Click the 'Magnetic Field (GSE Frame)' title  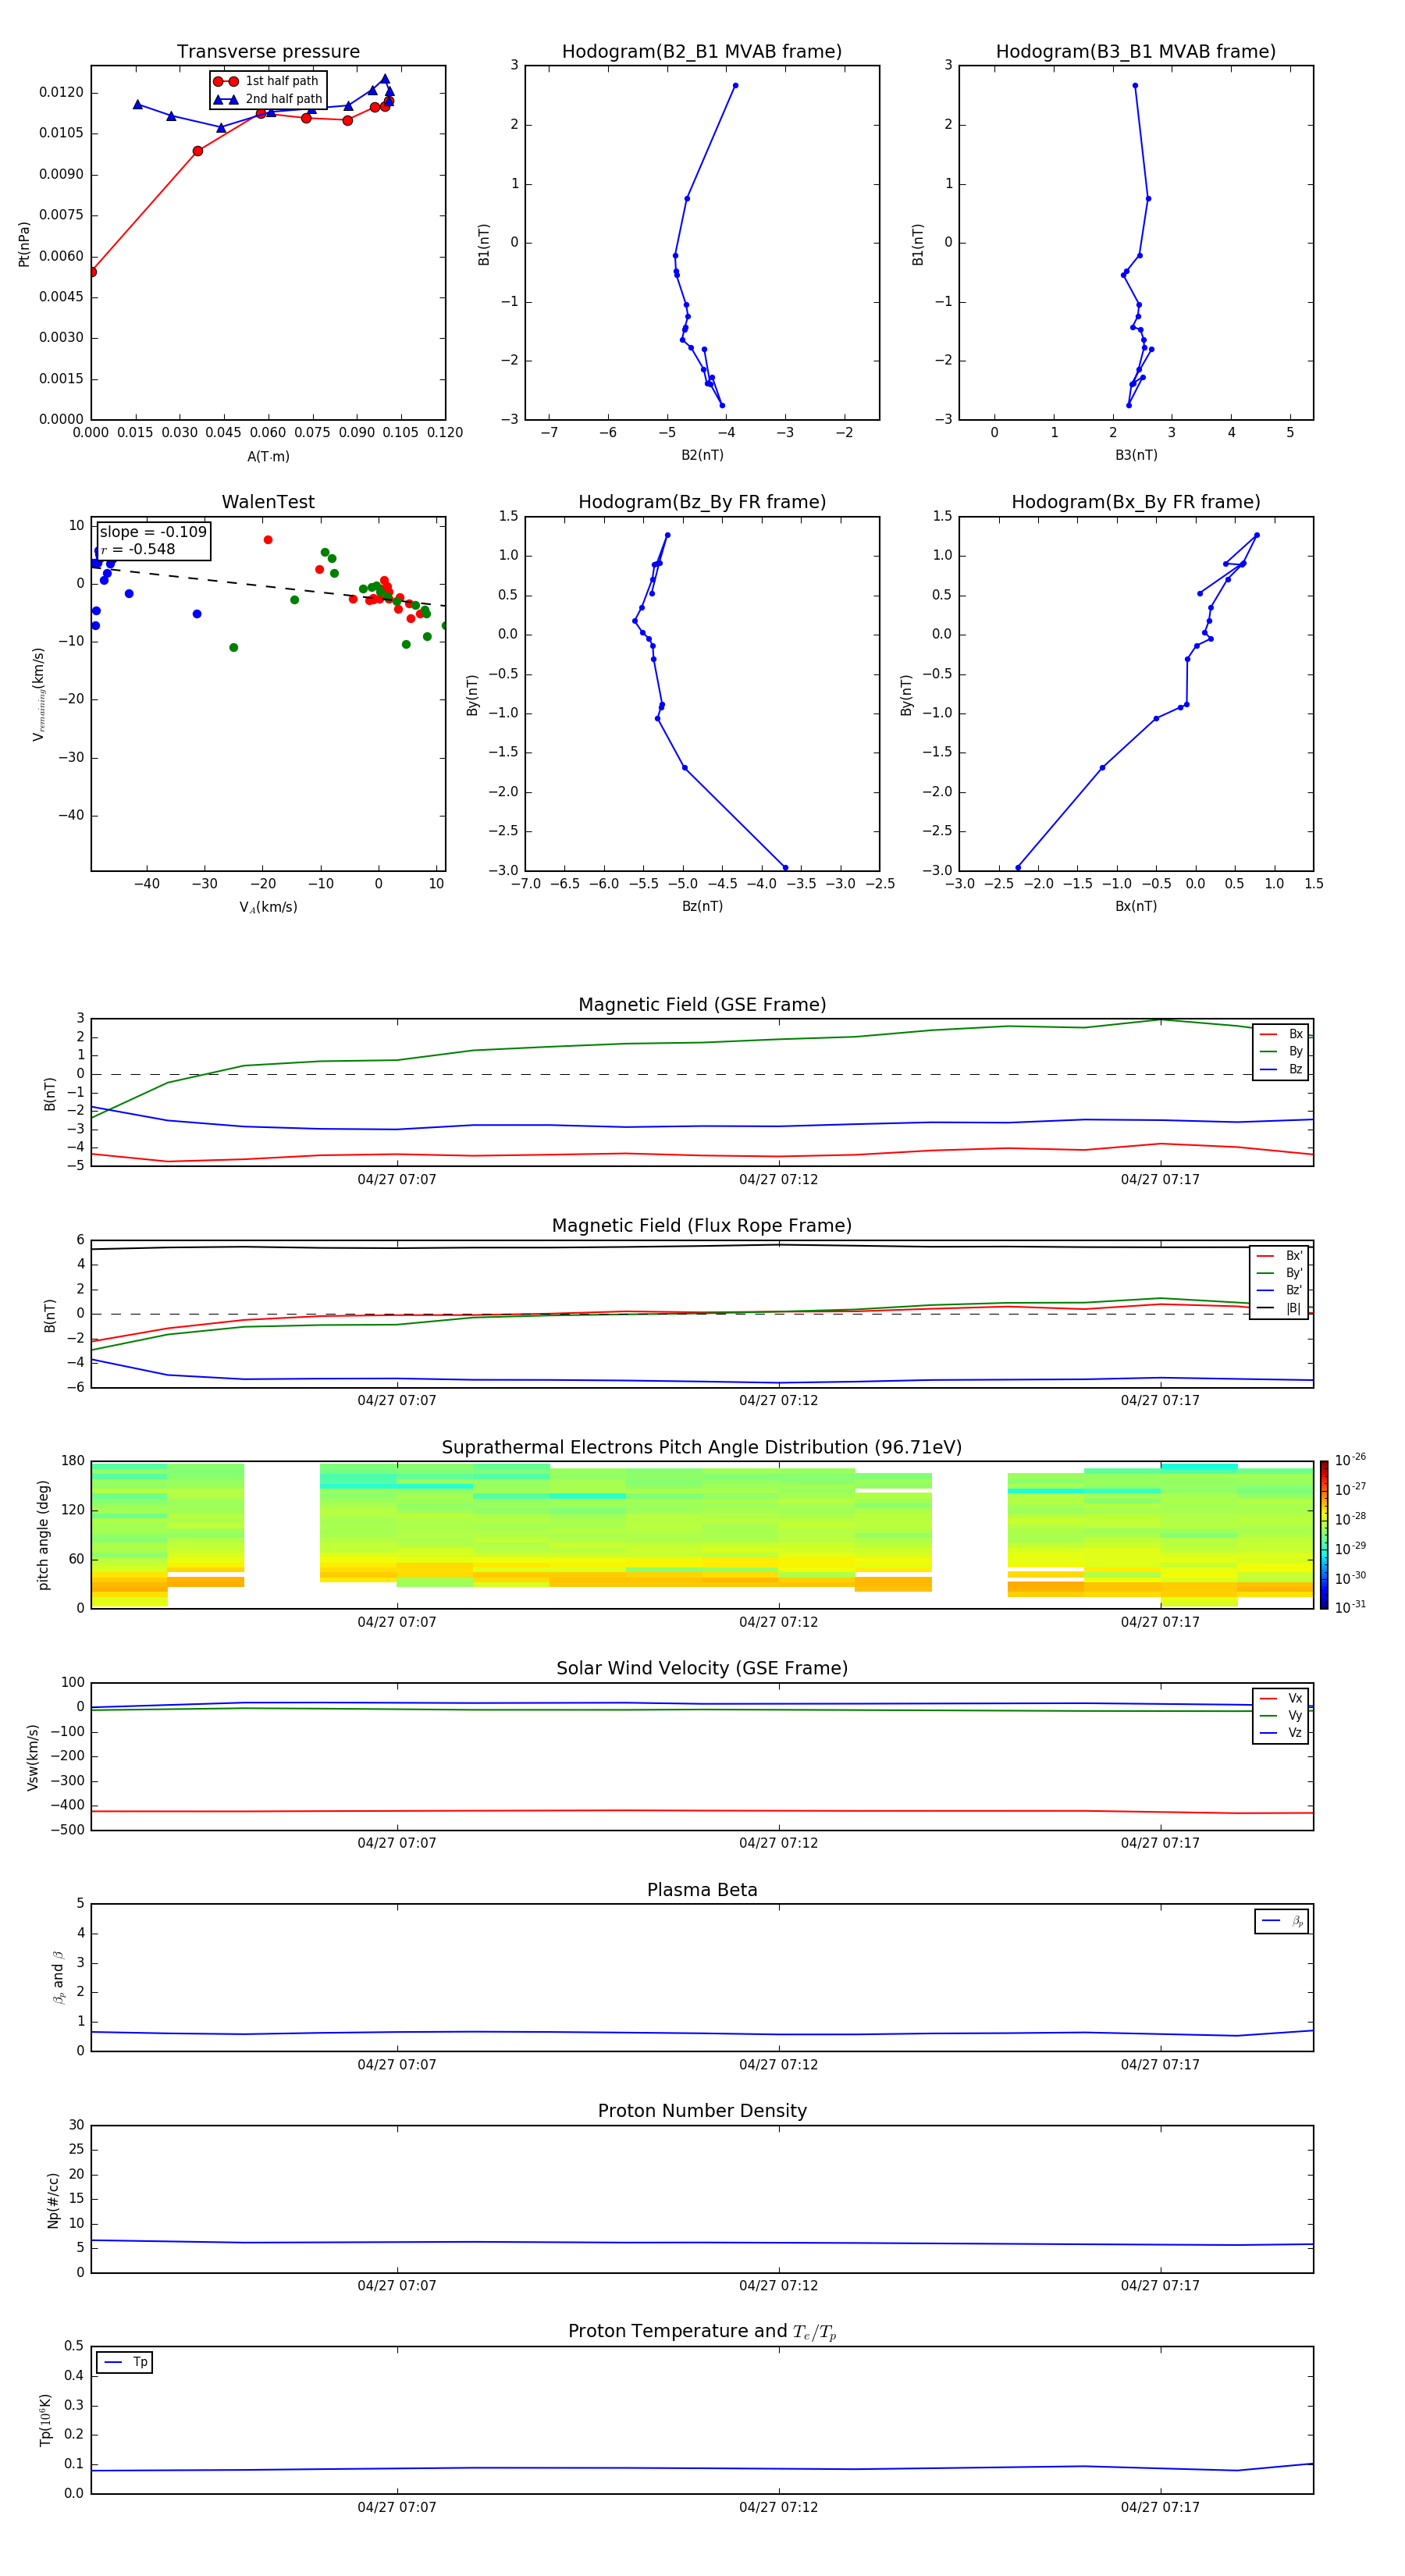(x=702, y=1005)
